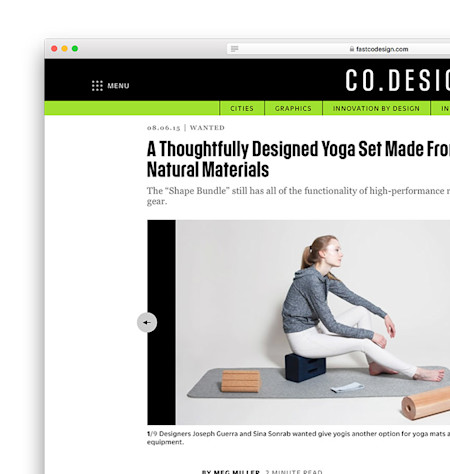Close the browser window with red button

click(x=54, y=49)
